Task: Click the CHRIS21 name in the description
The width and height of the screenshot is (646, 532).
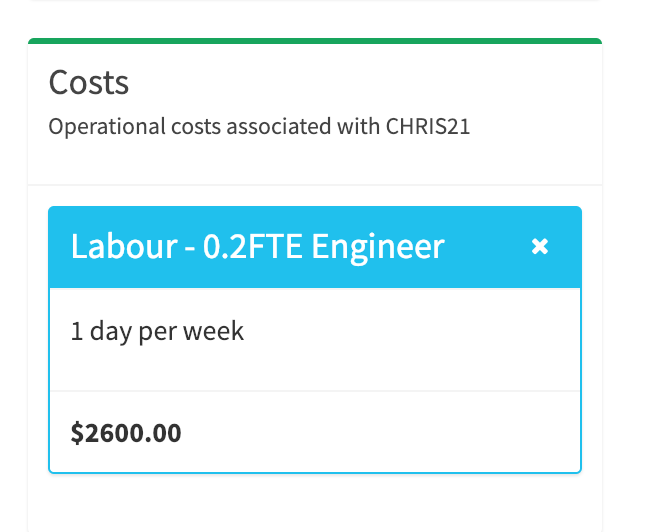Action: click(428, 126)
